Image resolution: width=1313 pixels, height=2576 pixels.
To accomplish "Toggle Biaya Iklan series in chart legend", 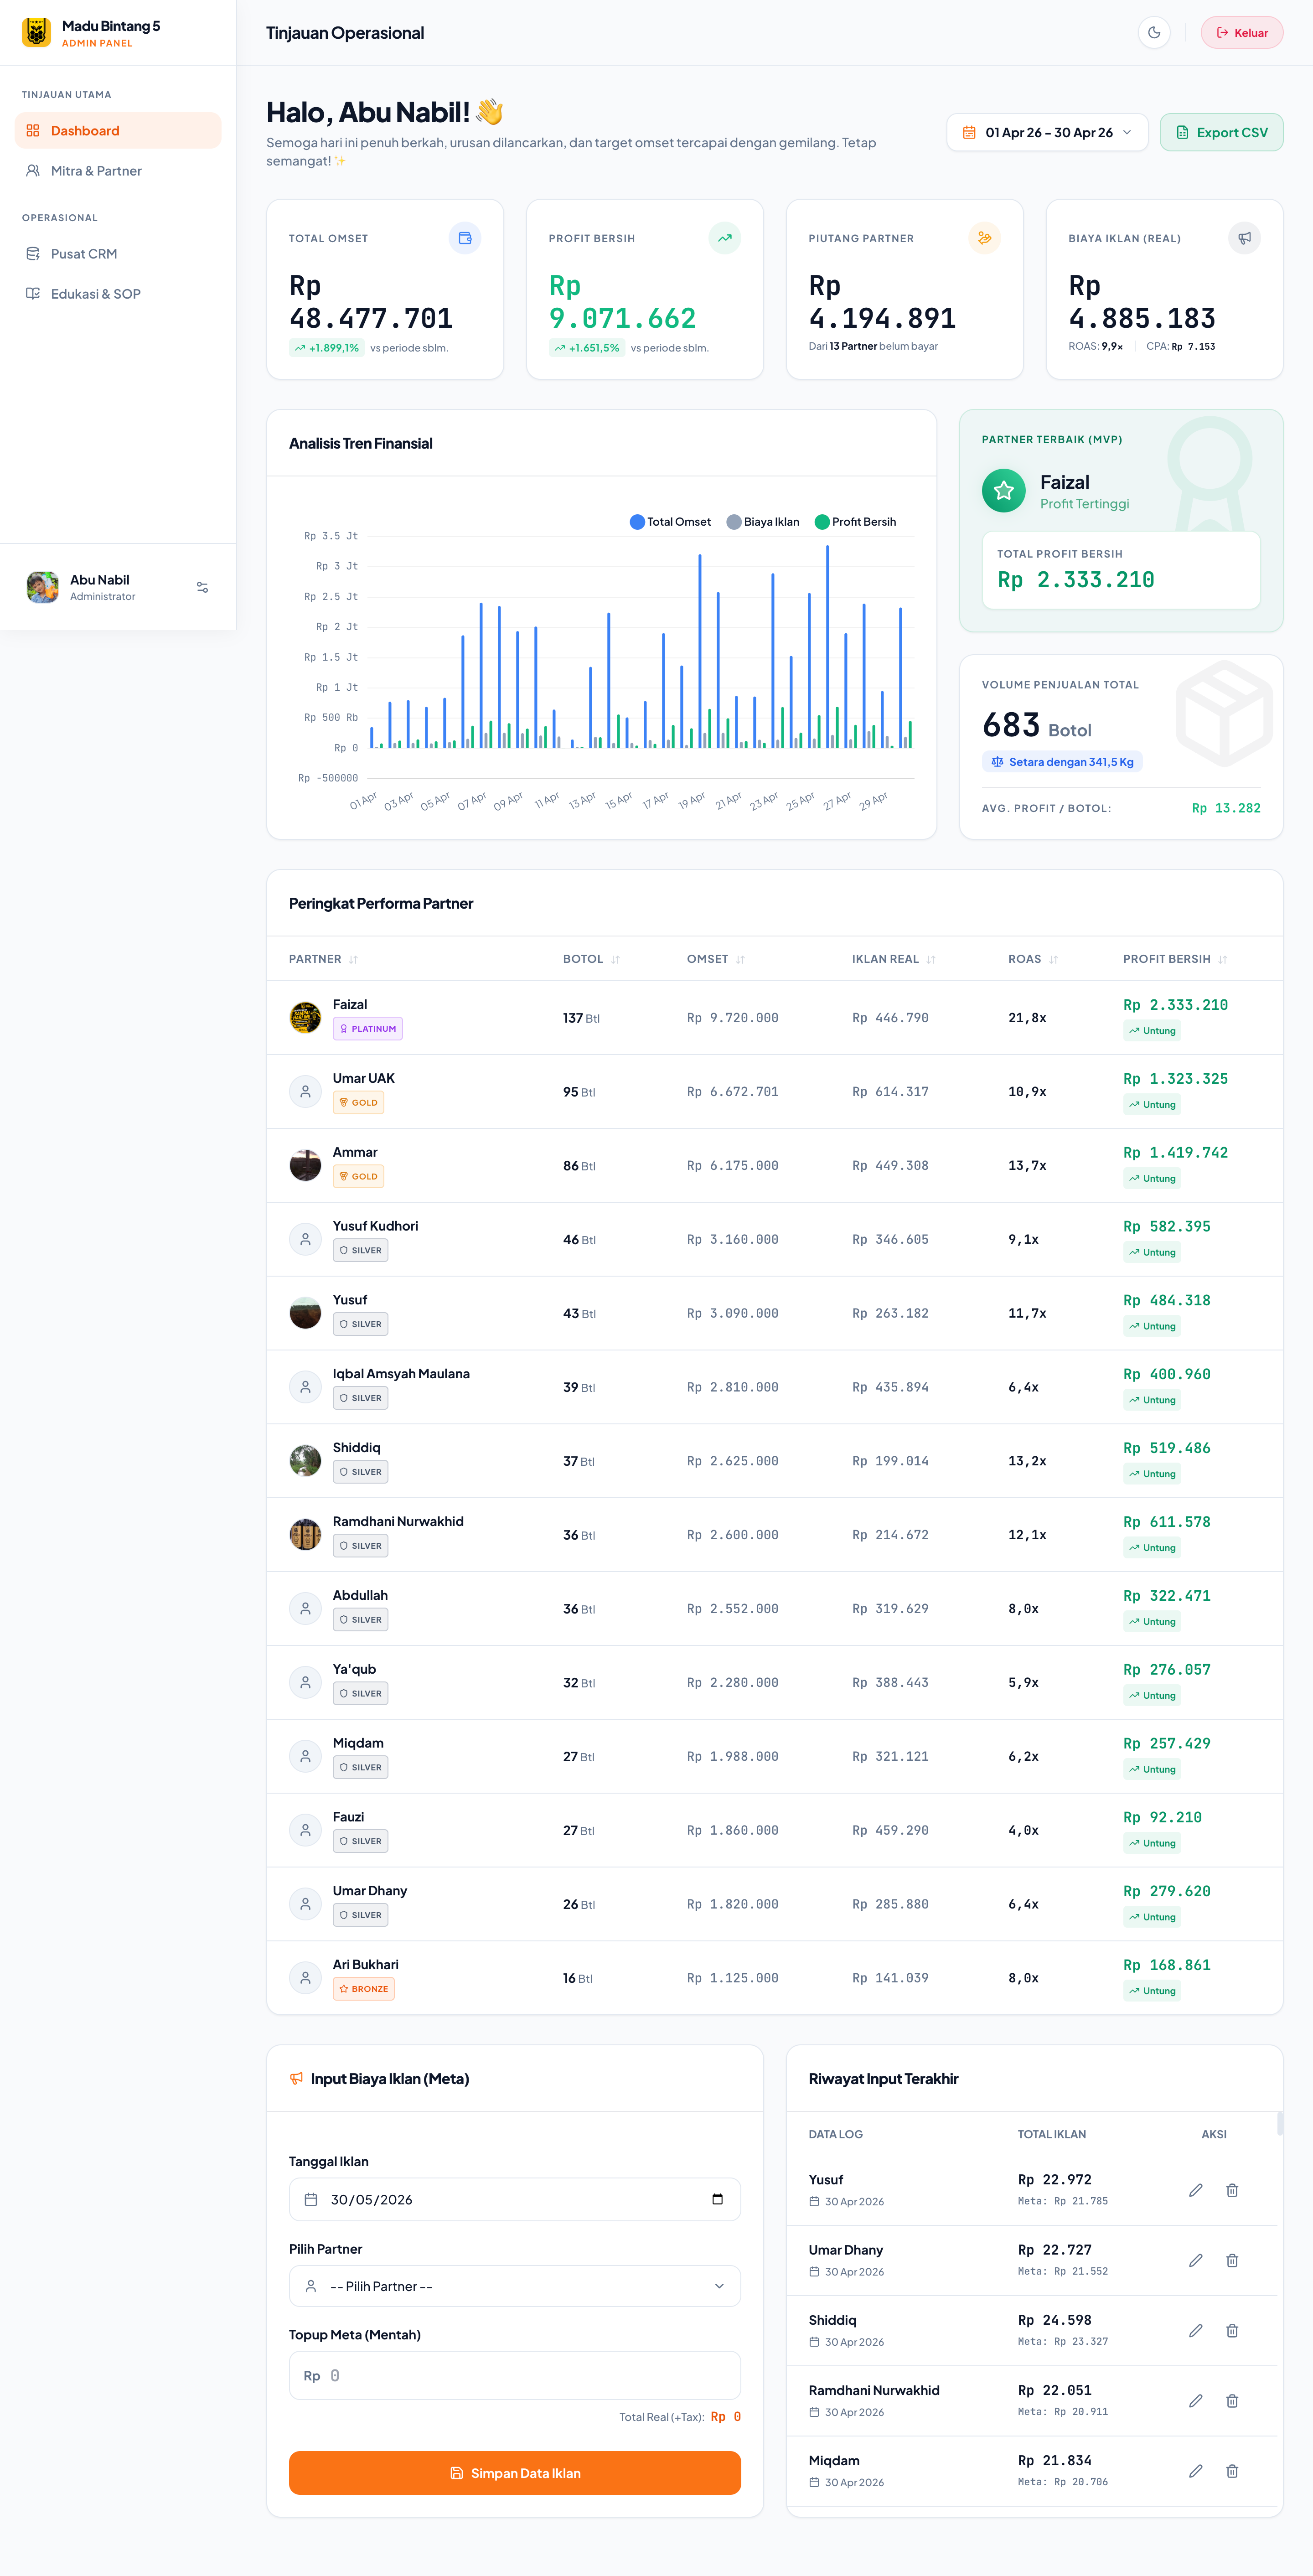I will [763, 522].
